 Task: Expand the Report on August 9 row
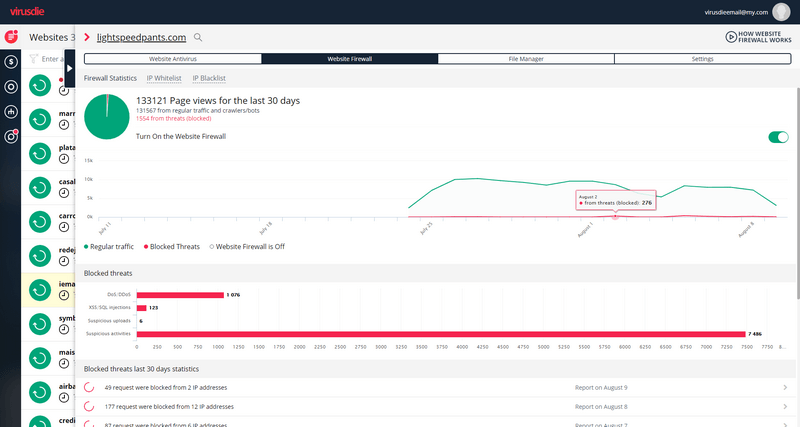point(785,387)
